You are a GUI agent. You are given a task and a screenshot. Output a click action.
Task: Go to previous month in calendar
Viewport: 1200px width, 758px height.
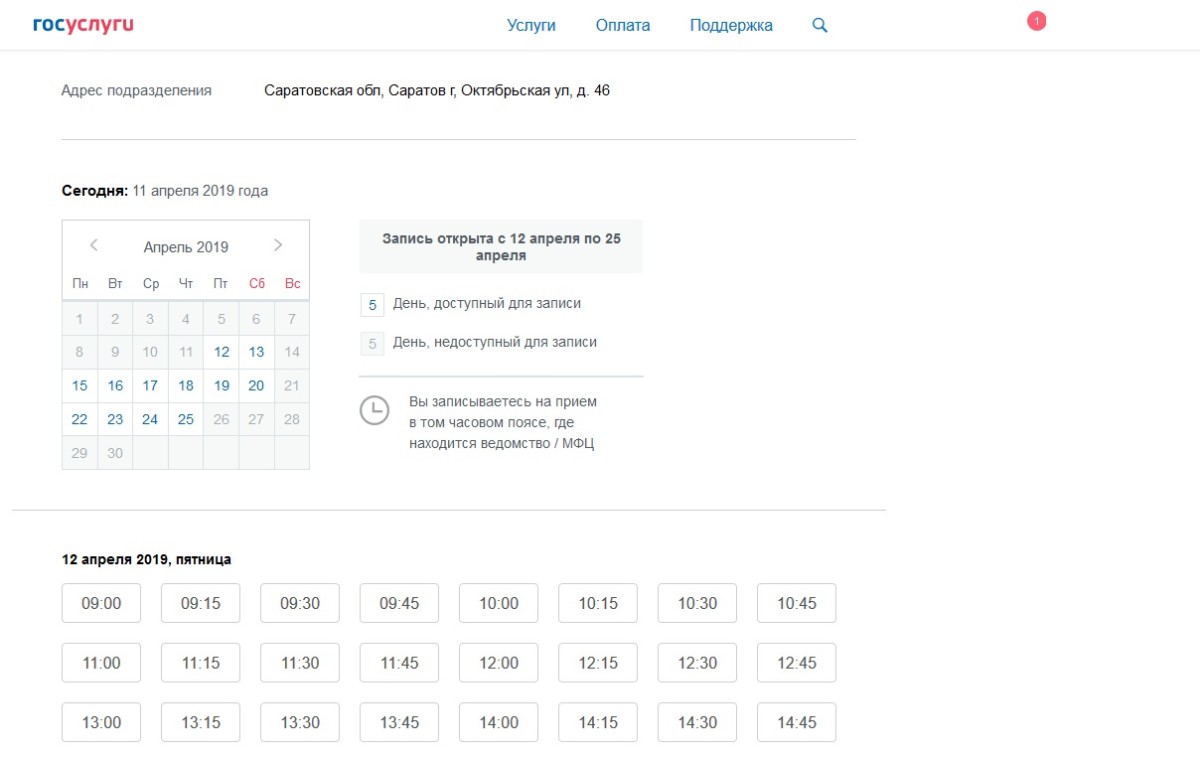click(93, 246)
